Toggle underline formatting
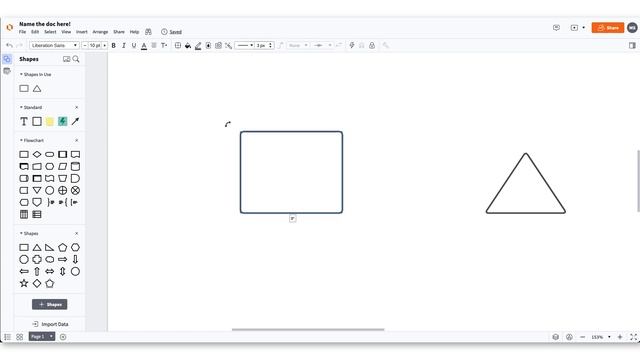This screenshot has width=640, height=360. 134,45
